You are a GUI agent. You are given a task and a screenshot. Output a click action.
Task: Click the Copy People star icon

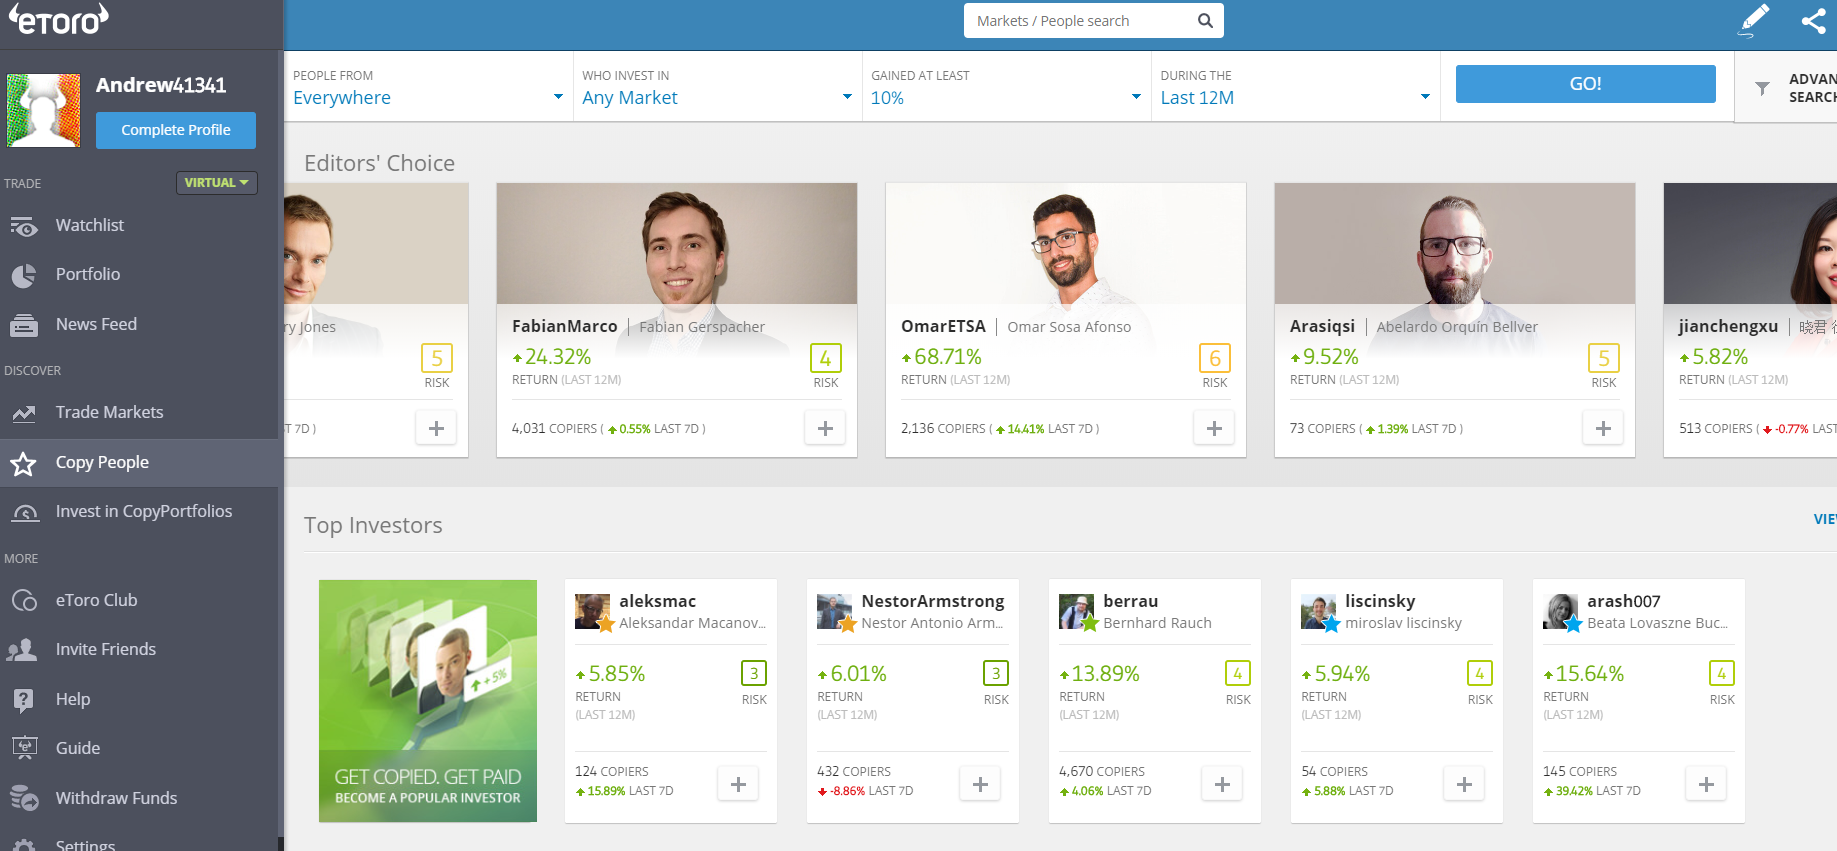[x=24, y=463]
